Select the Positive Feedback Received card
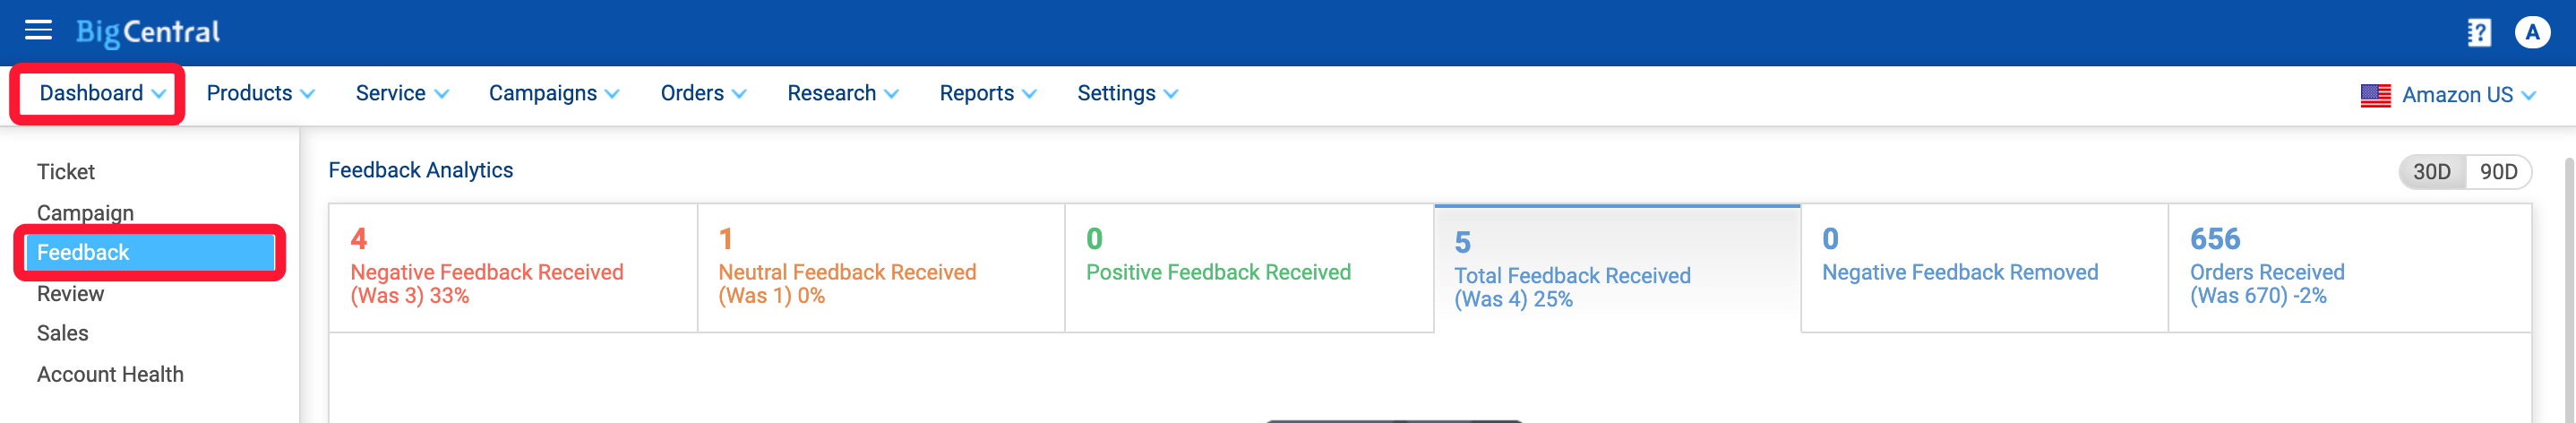The image size is (2576, 423). [1249, 268]
